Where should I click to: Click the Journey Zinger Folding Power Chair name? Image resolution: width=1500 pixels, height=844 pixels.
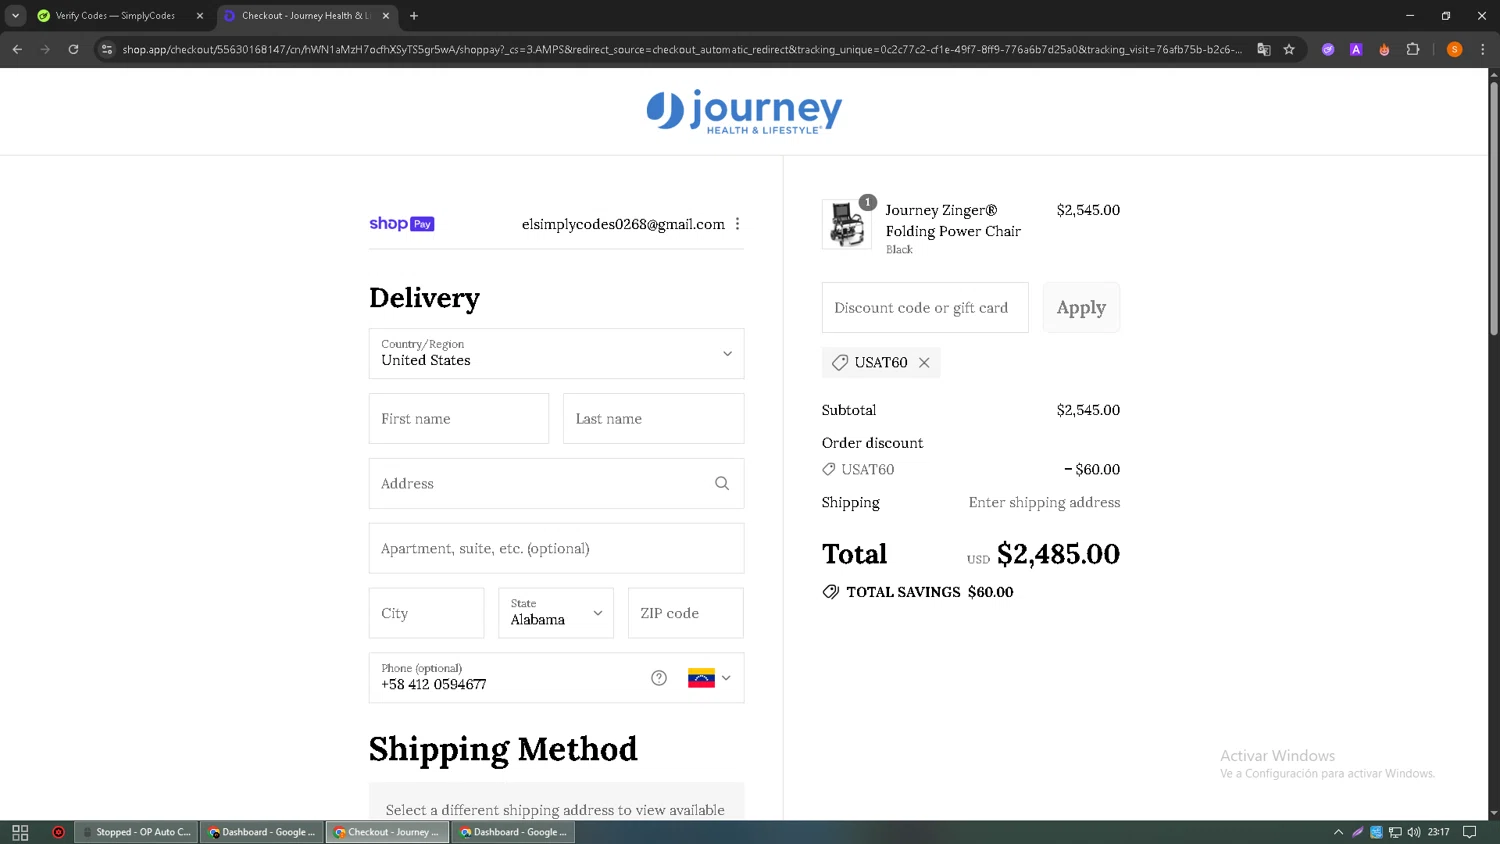953,221
